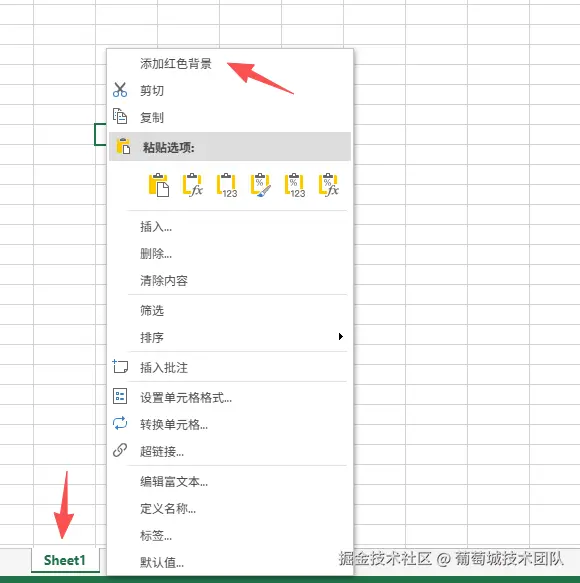580x583 pixels.
Task: Open 编辑富文本... entry
Action: pyautogui.click(x=230, y=481)
